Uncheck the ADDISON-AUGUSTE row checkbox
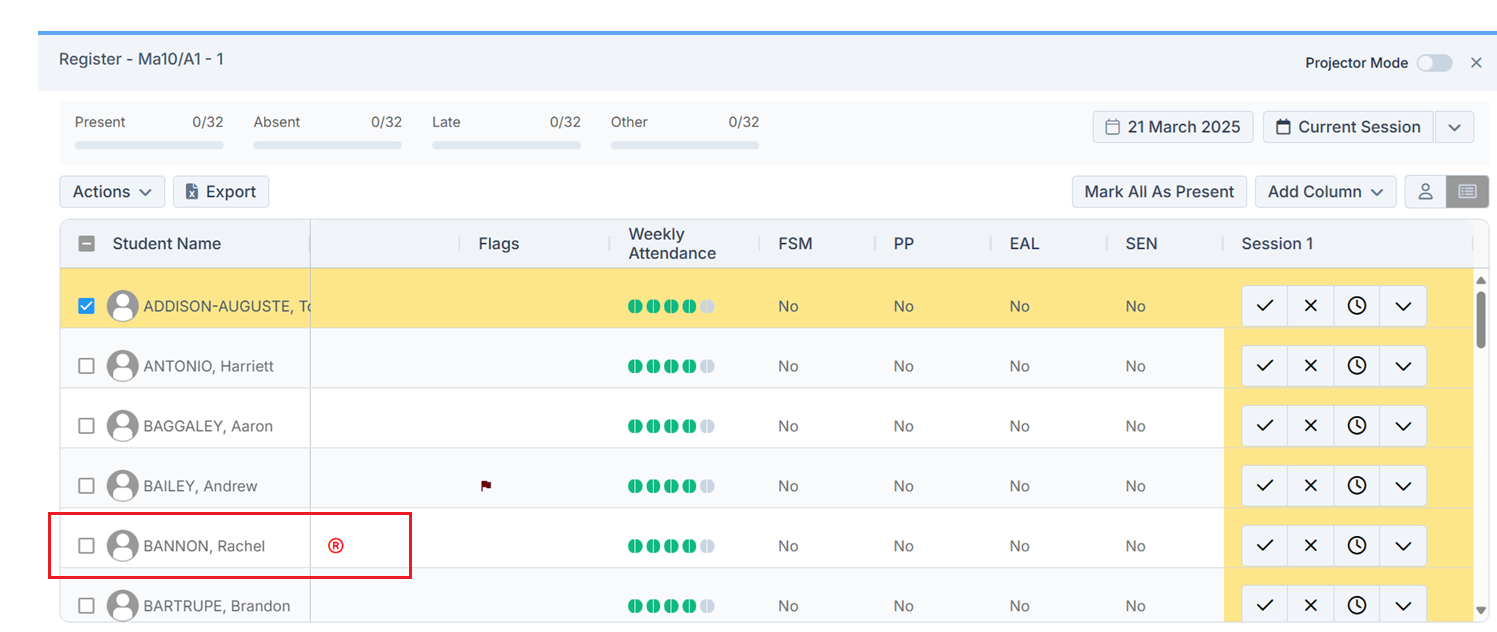Viewport: 1497px width, 632px height. coord(87,306)
